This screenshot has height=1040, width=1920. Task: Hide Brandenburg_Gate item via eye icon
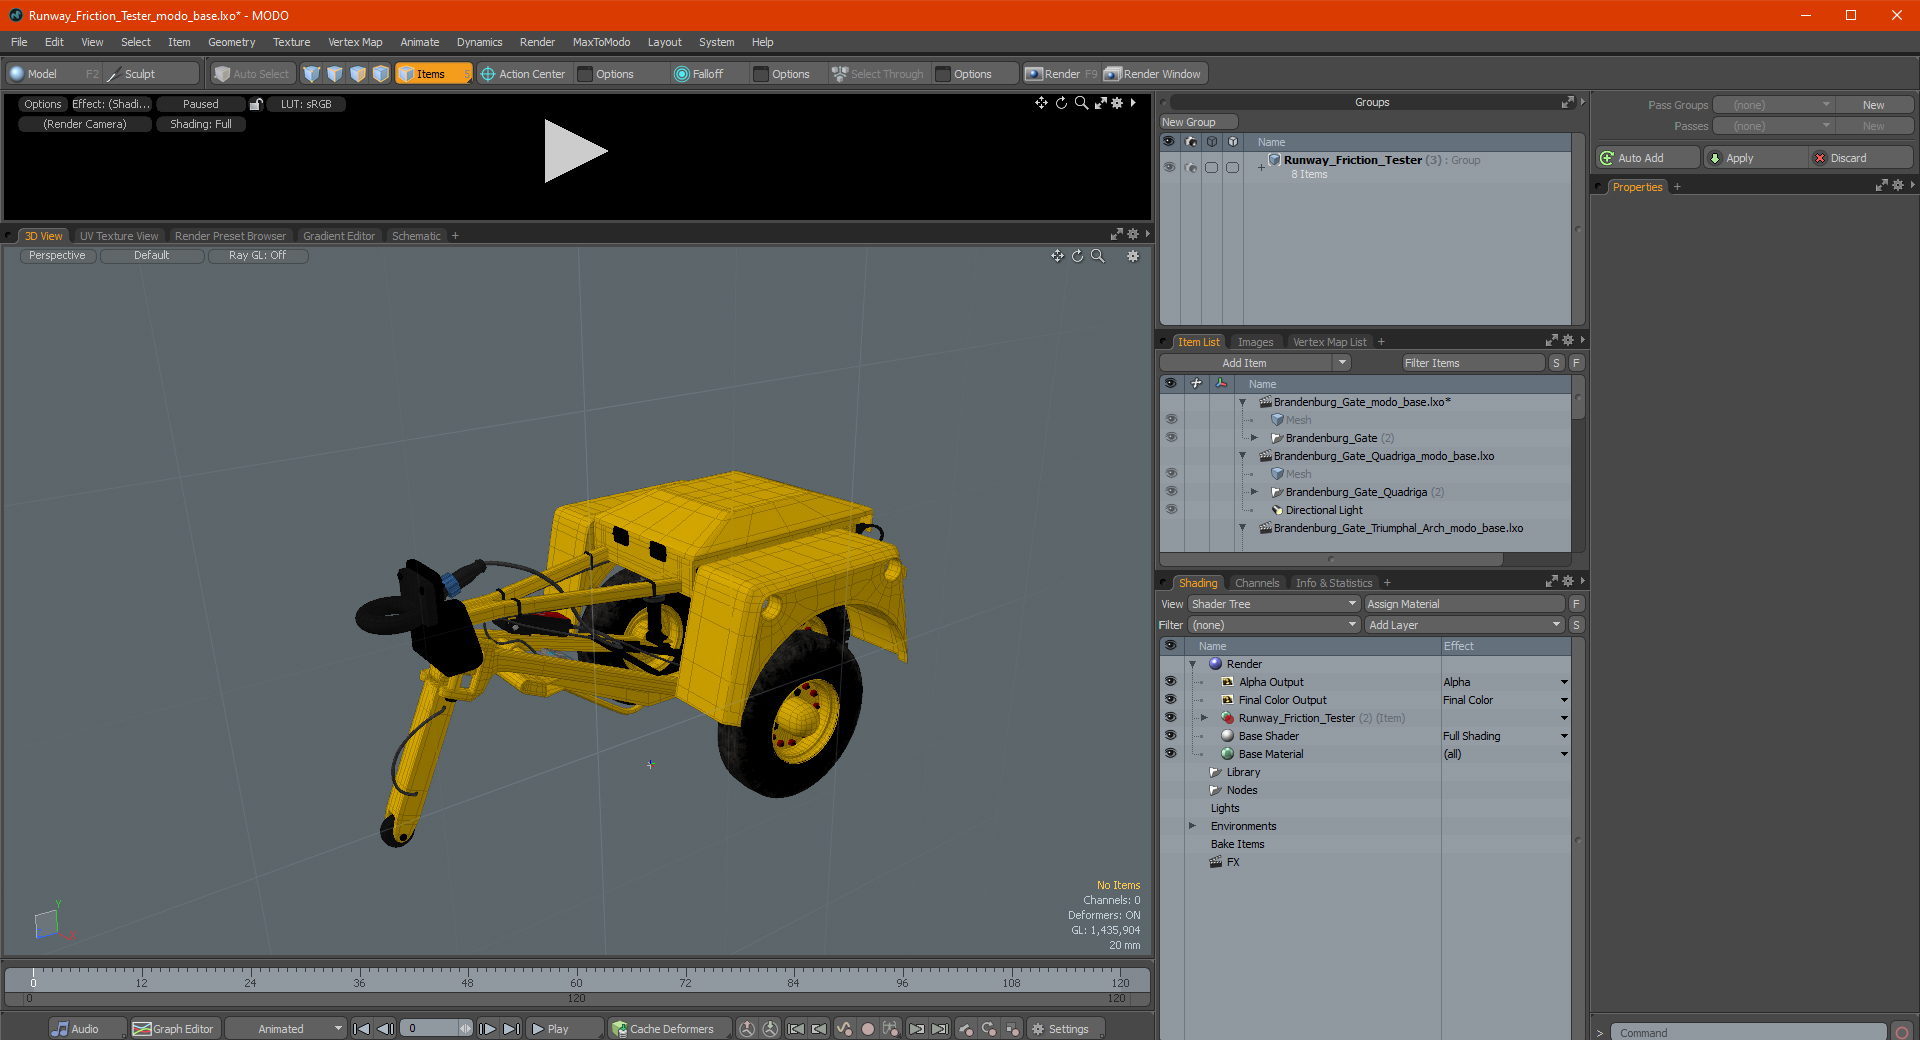click(1171, 438)
